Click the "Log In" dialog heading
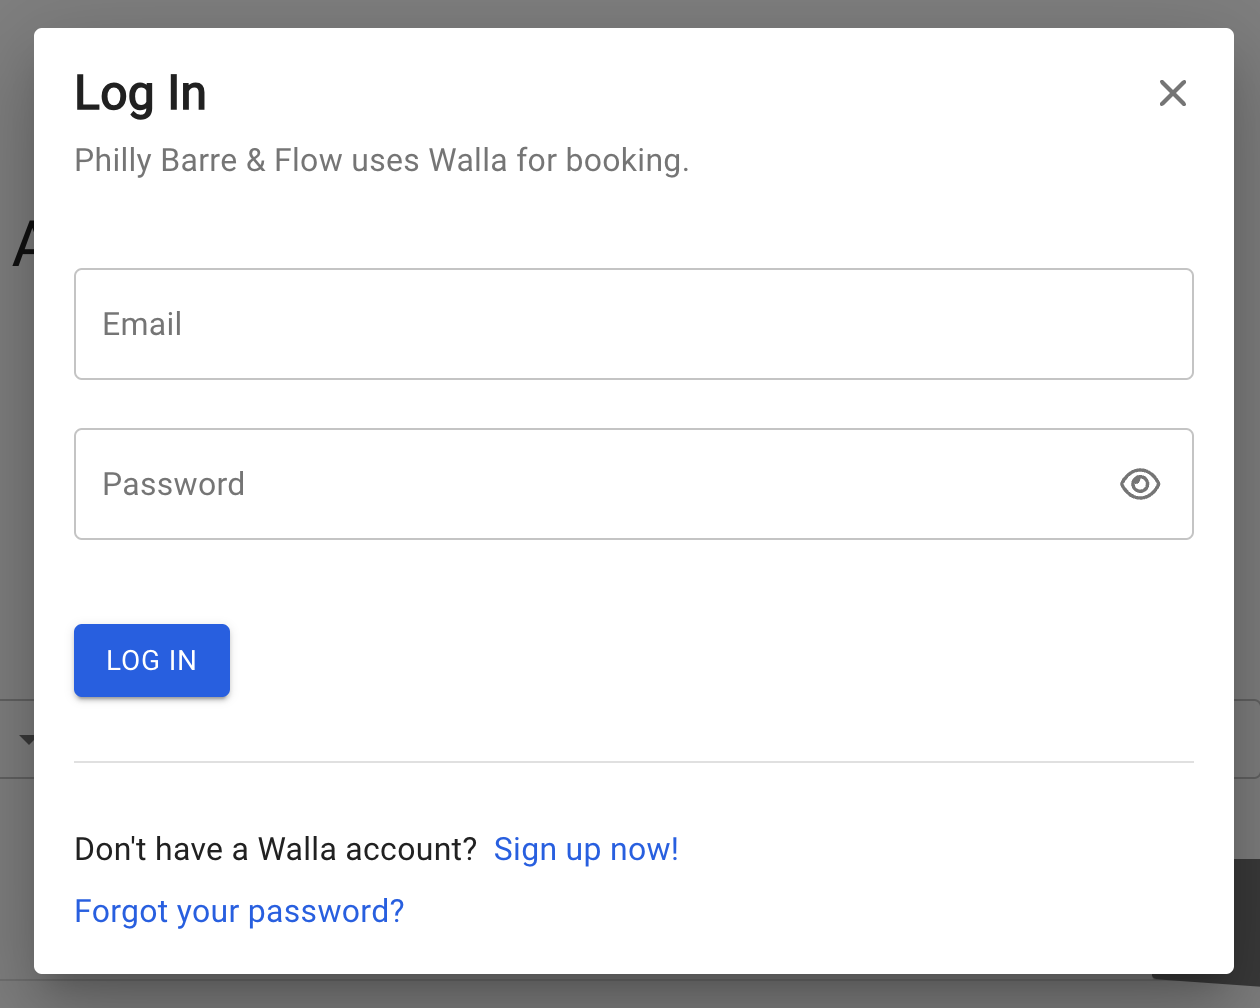 pyautogui.click(x=140, y=94)
